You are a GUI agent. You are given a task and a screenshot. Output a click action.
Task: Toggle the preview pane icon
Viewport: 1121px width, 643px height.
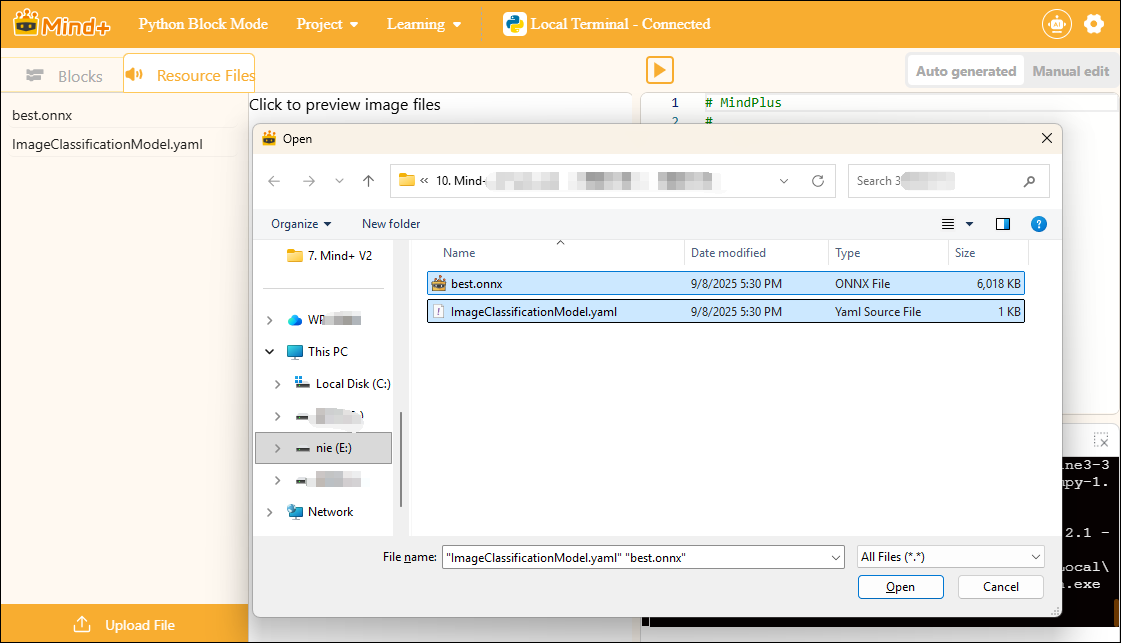1003,224
